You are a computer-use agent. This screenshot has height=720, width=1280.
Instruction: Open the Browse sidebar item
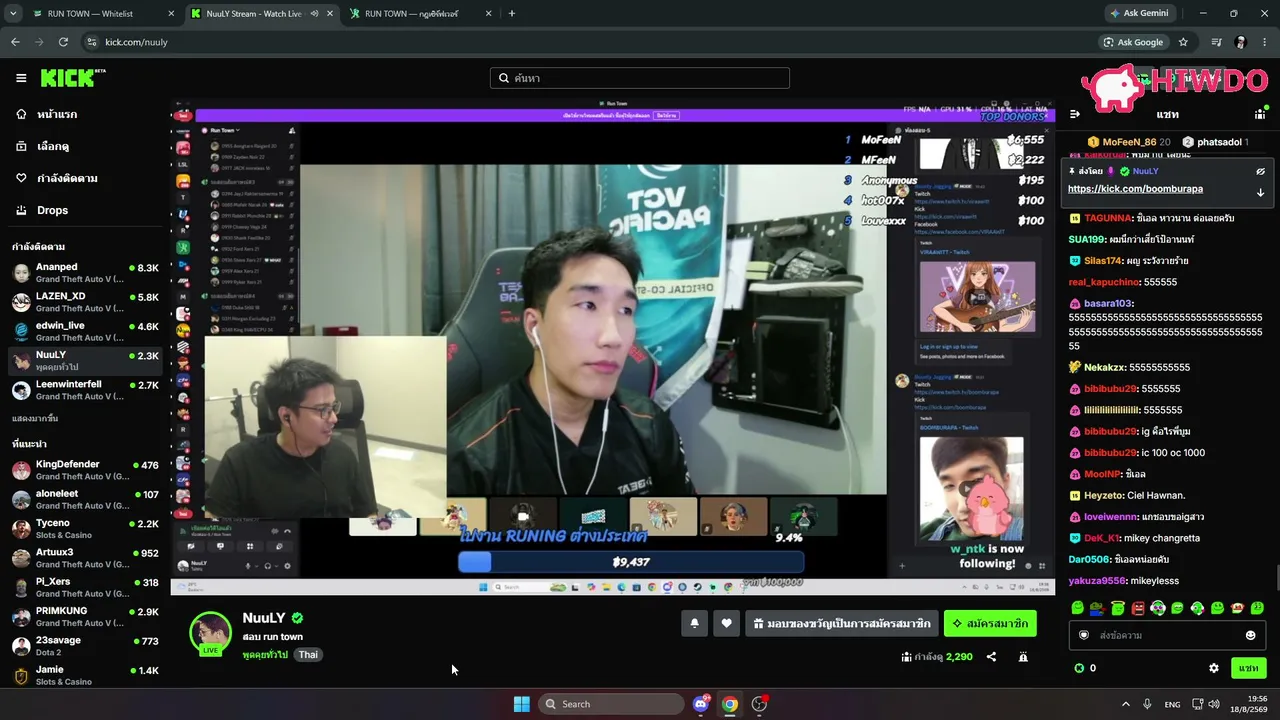[x=85, y=146]
